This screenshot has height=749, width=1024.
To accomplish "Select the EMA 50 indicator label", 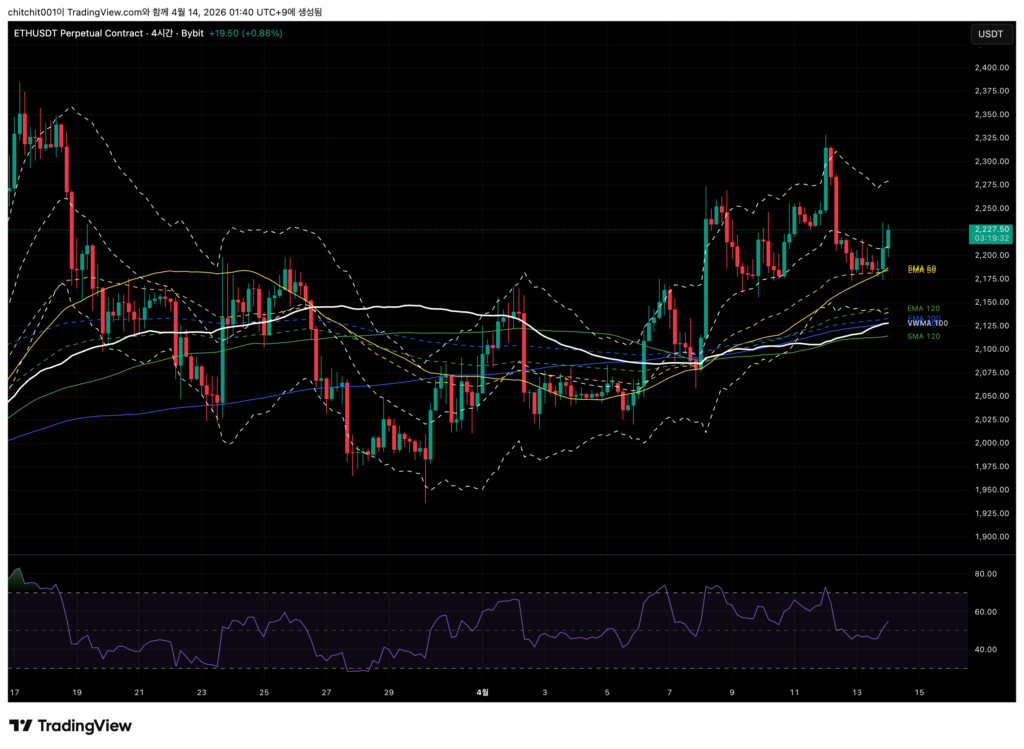I will point(921,269).
